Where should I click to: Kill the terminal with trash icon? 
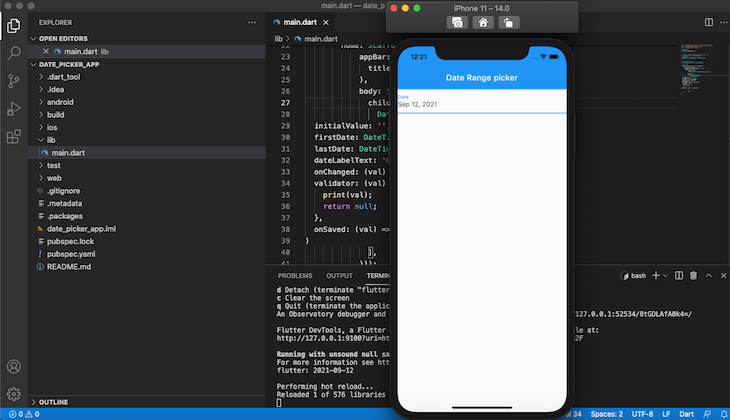[693, 275]
